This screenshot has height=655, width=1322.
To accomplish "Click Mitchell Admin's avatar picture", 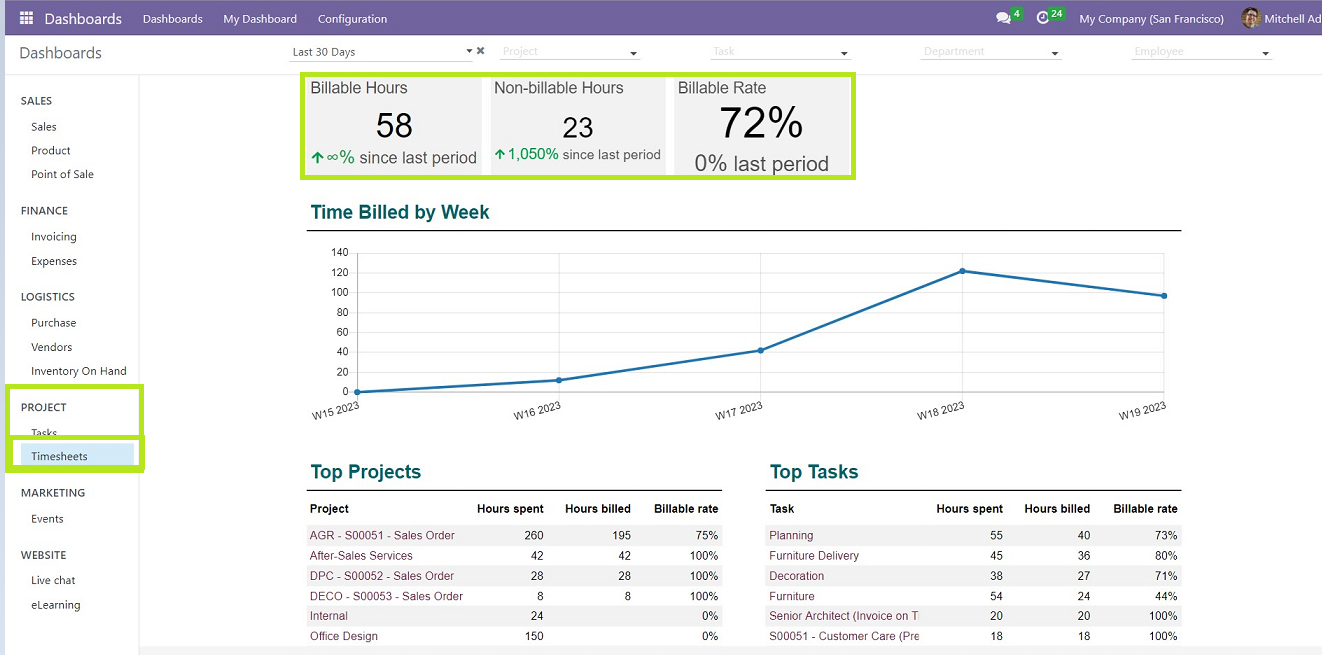I will [1250, 19].
